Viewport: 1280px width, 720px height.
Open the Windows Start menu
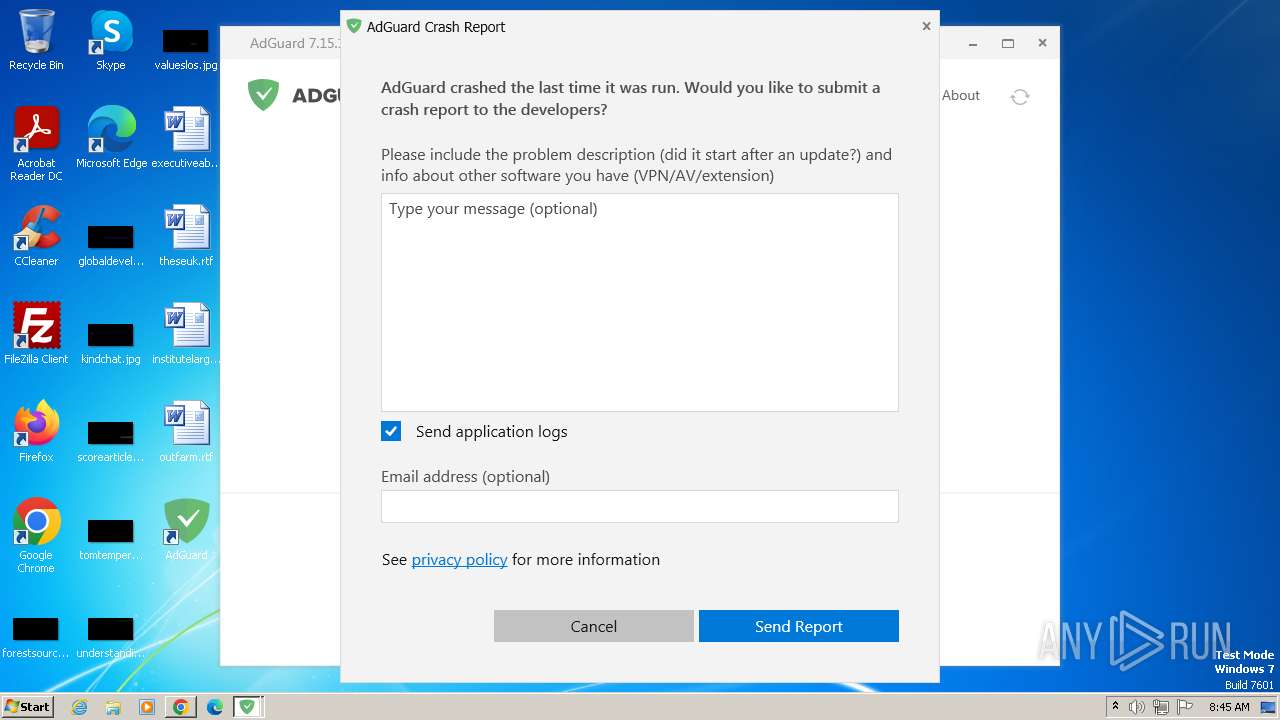[x=28, y=706]
